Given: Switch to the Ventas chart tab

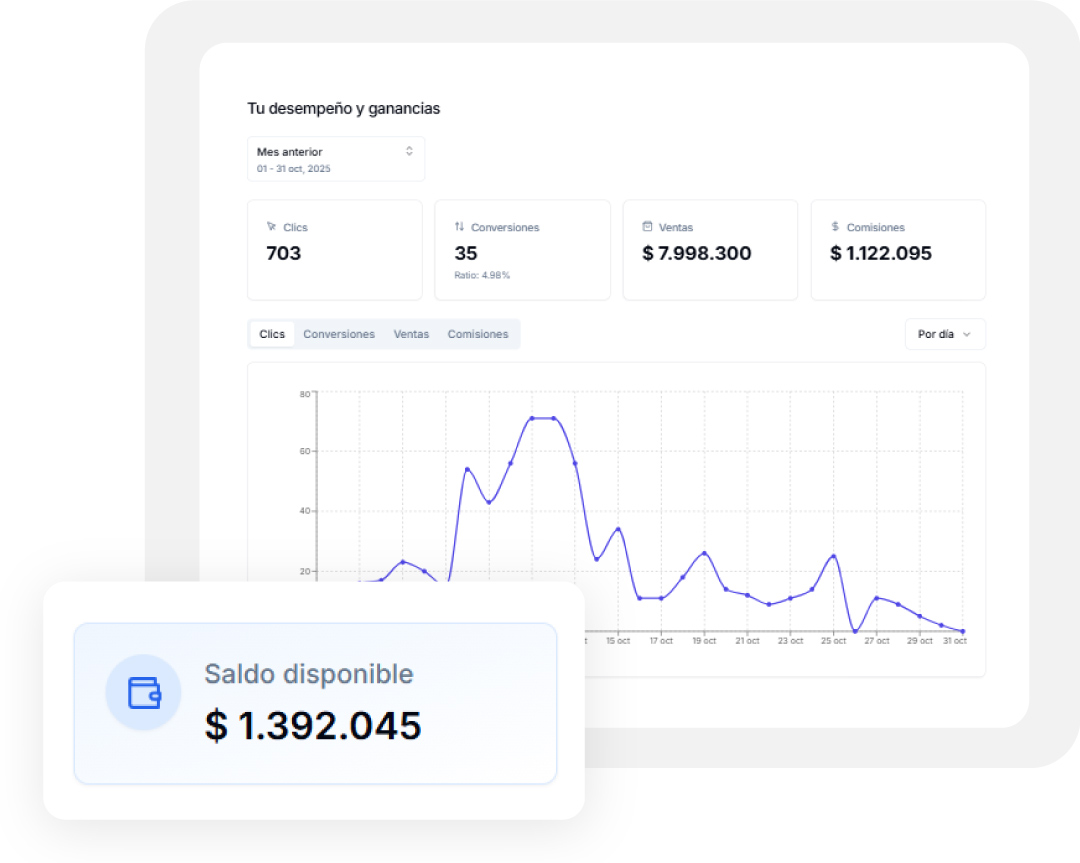Looking at the screenshot, I should (x=411, y=334).
